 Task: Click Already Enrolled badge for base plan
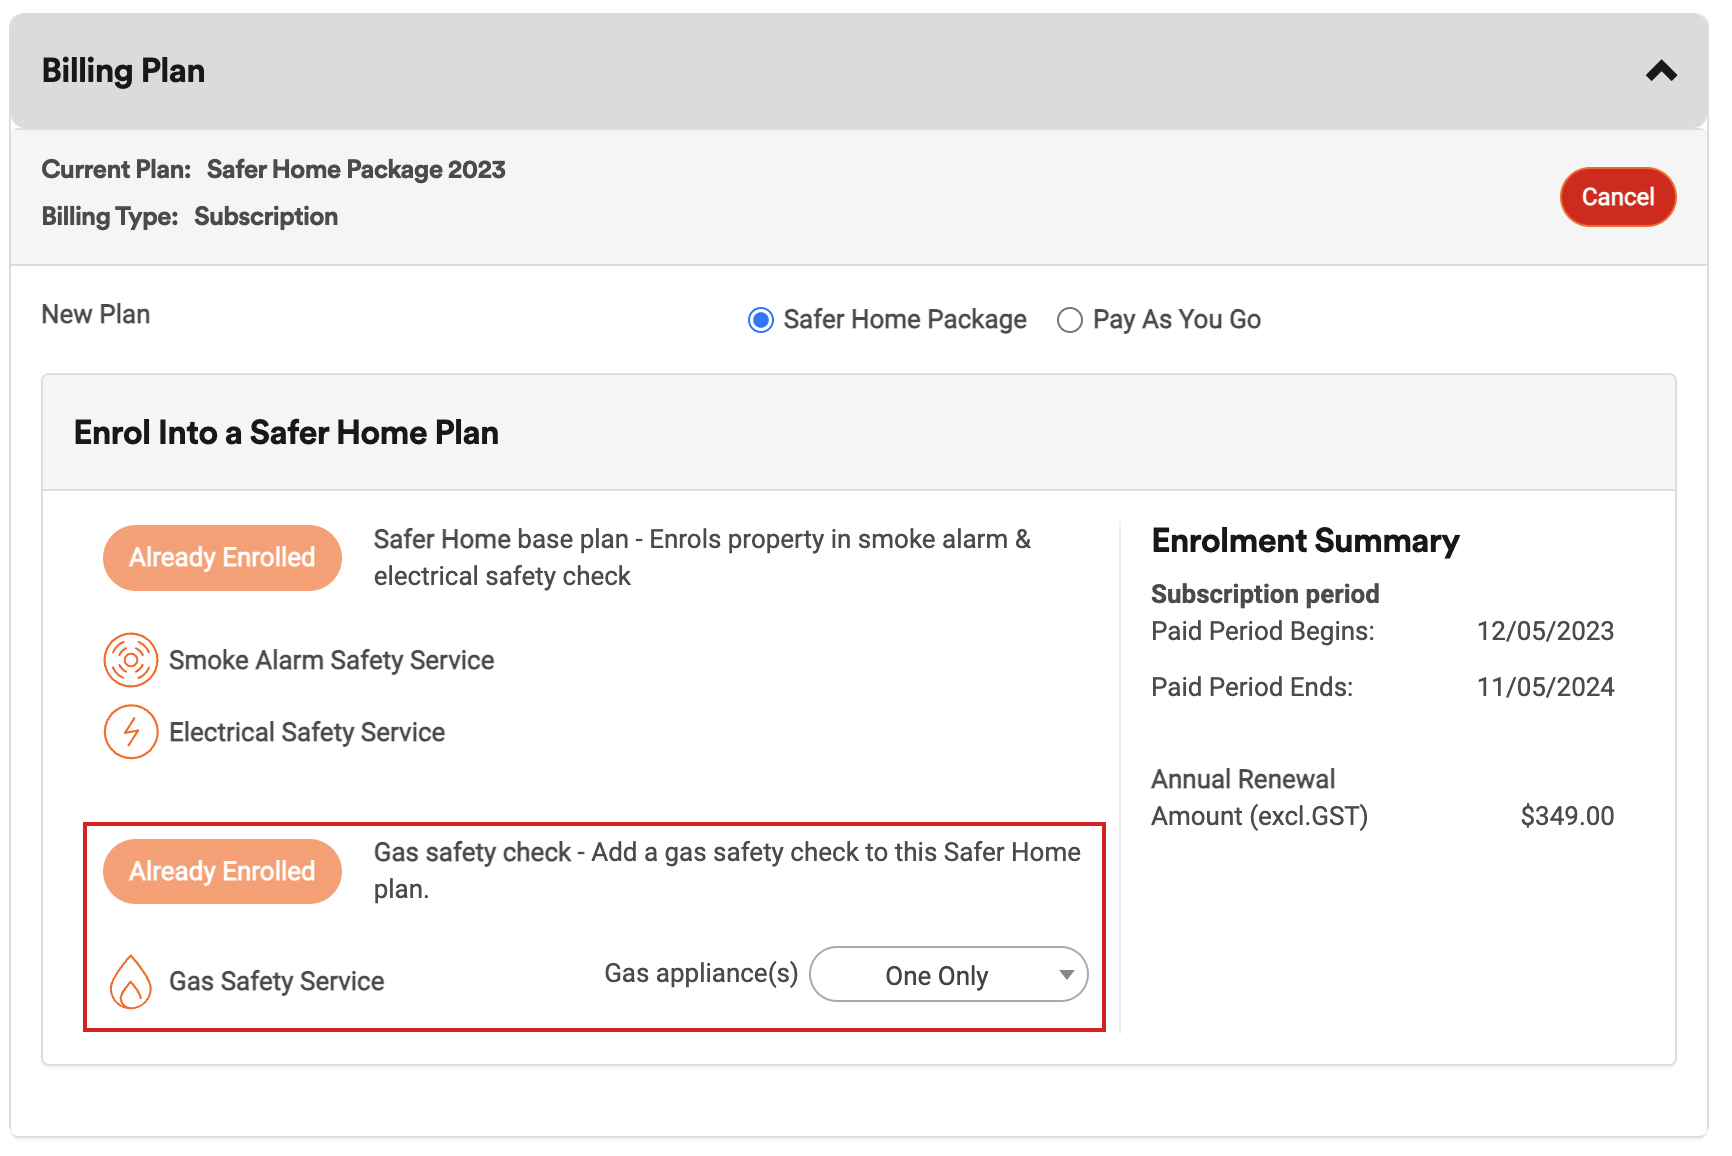[222, 558]
